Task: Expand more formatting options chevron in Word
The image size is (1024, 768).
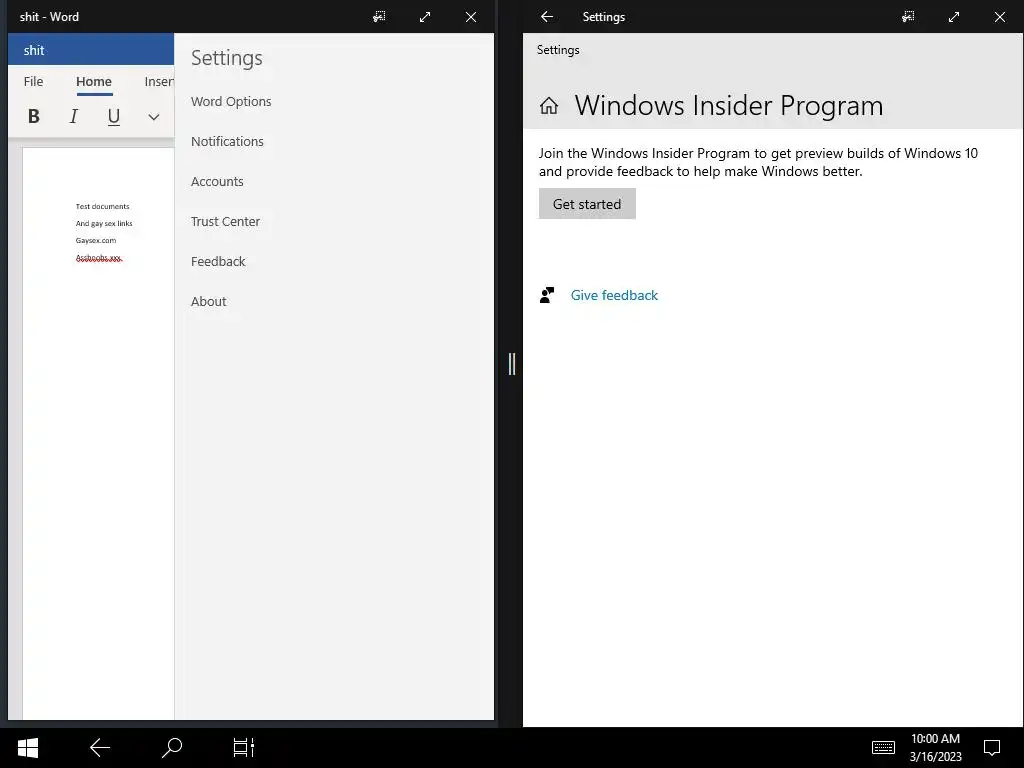Action: [153, 117]
